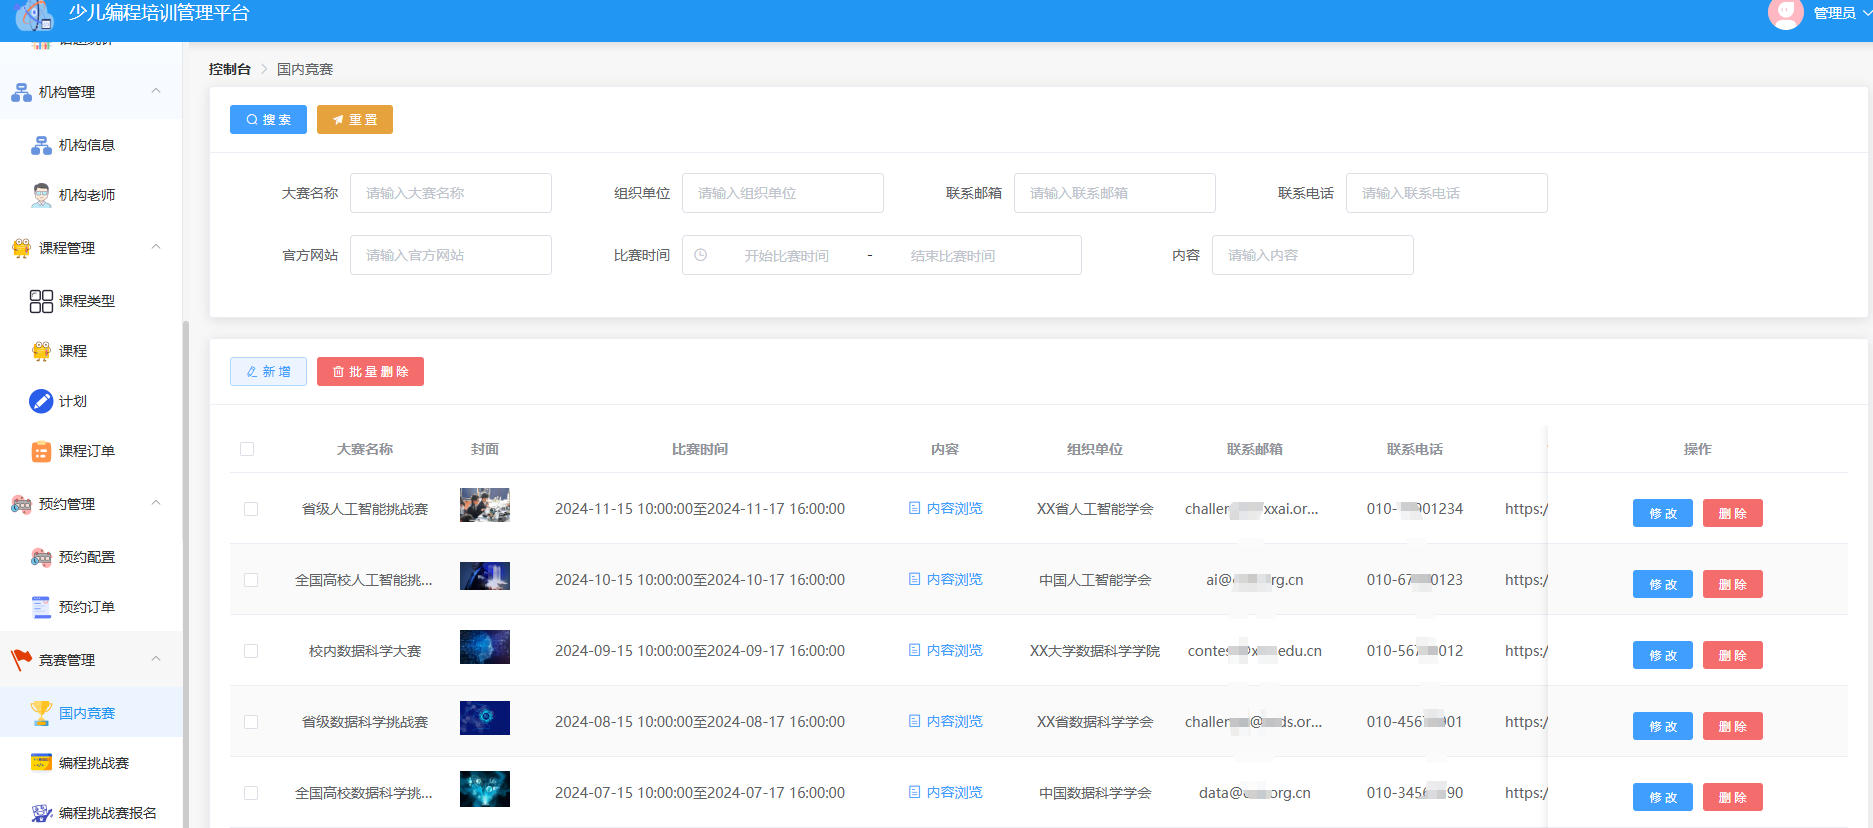1873x828 pixels.
Task: Tick the checkbox for 校内数据科学大赛
Action: coord(251,651)
